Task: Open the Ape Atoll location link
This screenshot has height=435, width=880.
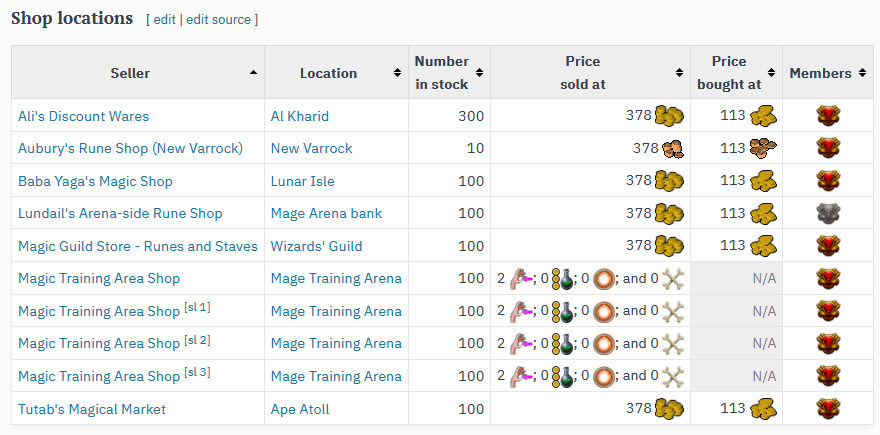Action: (300, 408)
